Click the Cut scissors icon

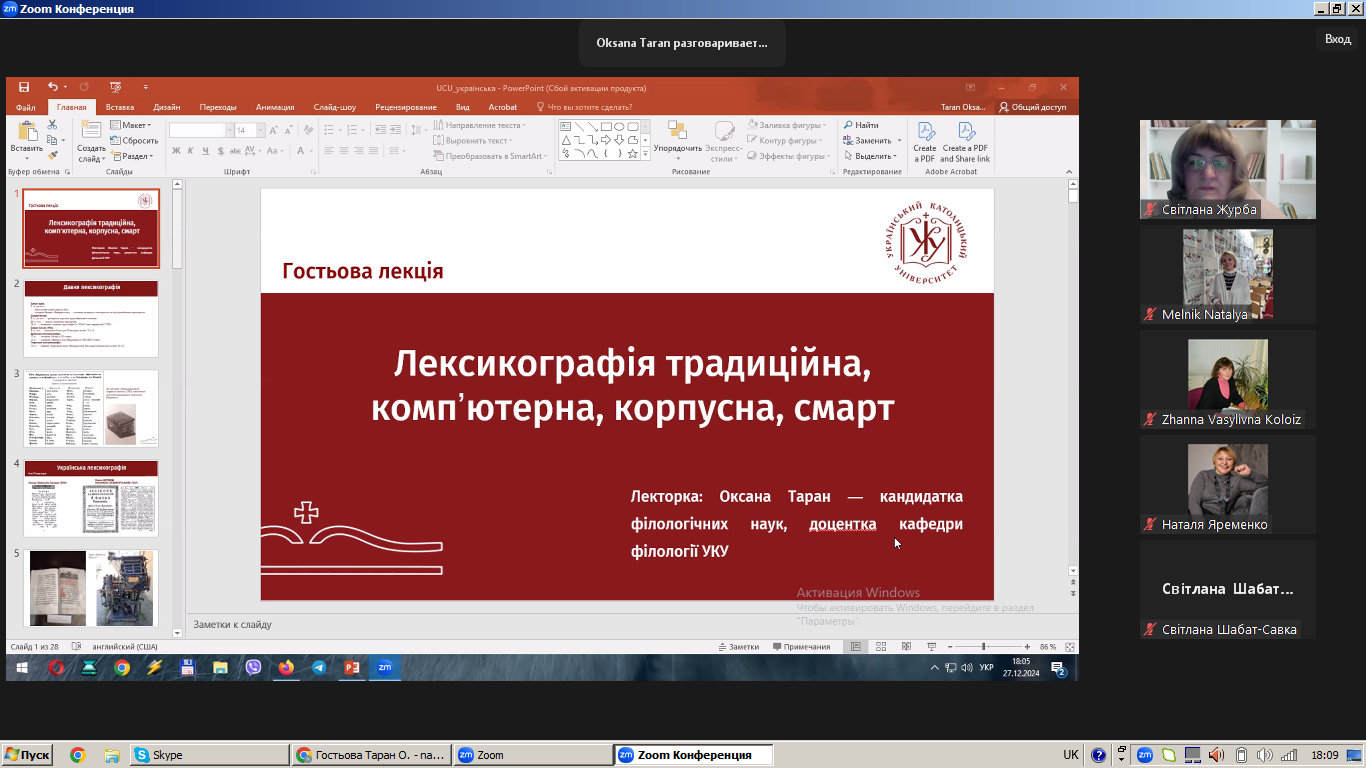tap(53, 125)
